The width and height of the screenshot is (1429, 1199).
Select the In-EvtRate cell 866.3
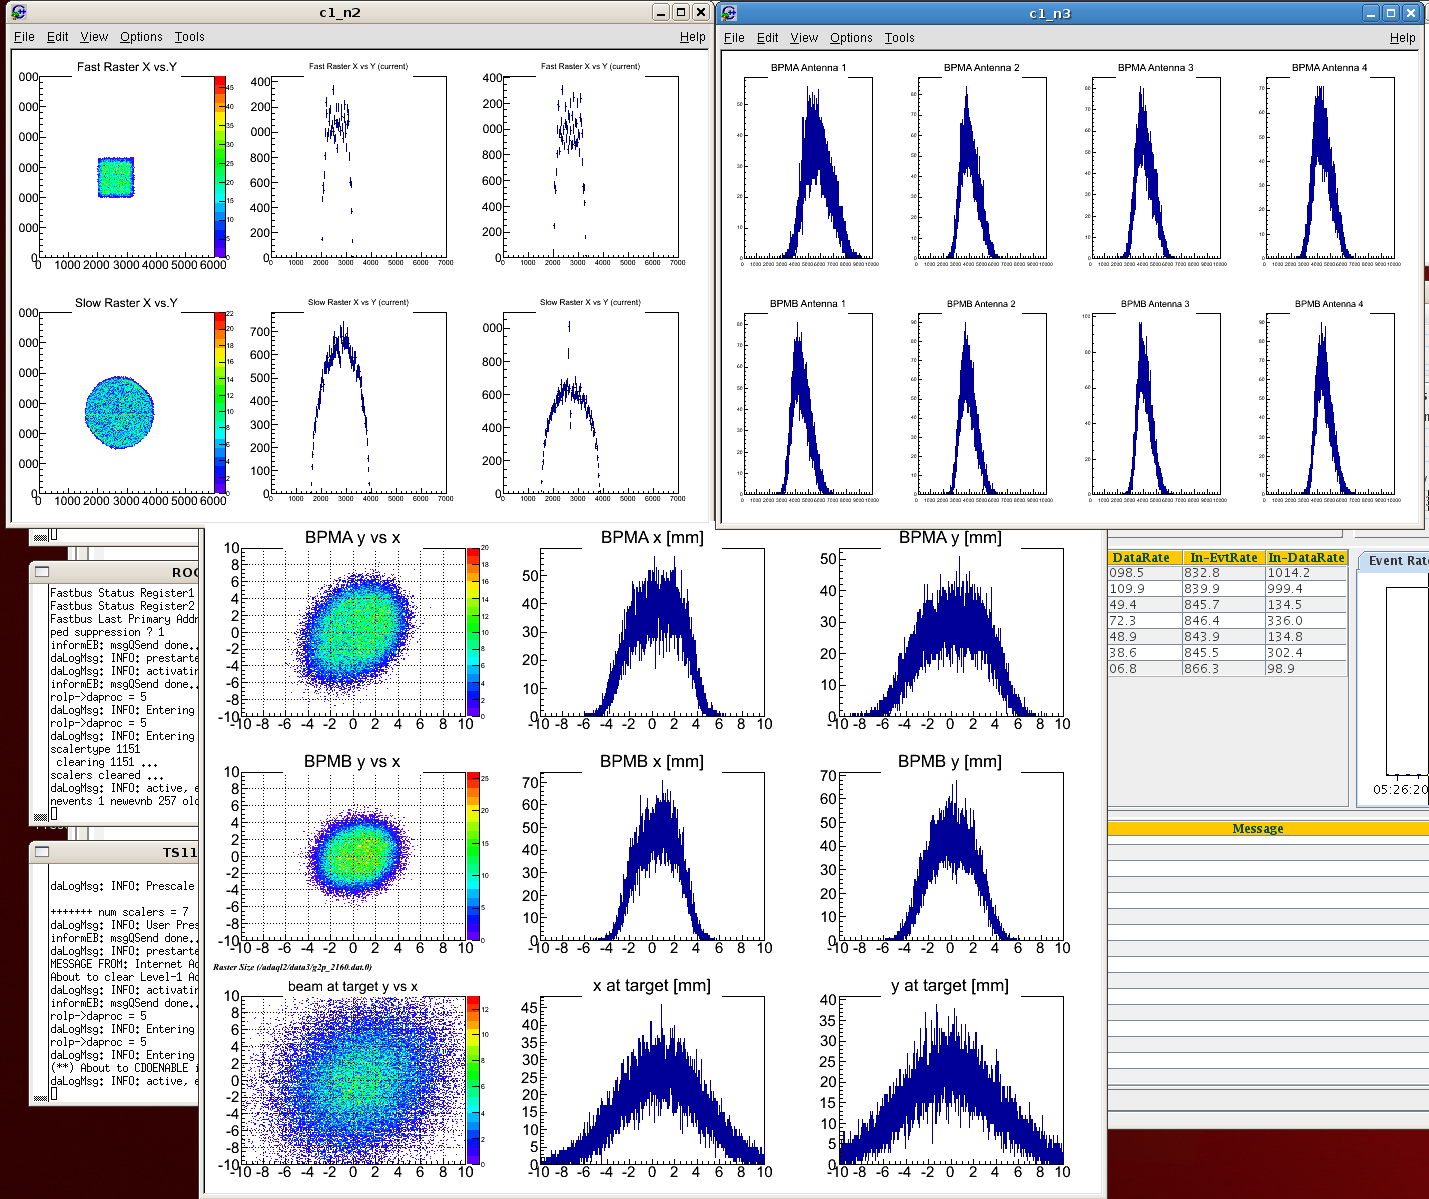pos(1224,669)
